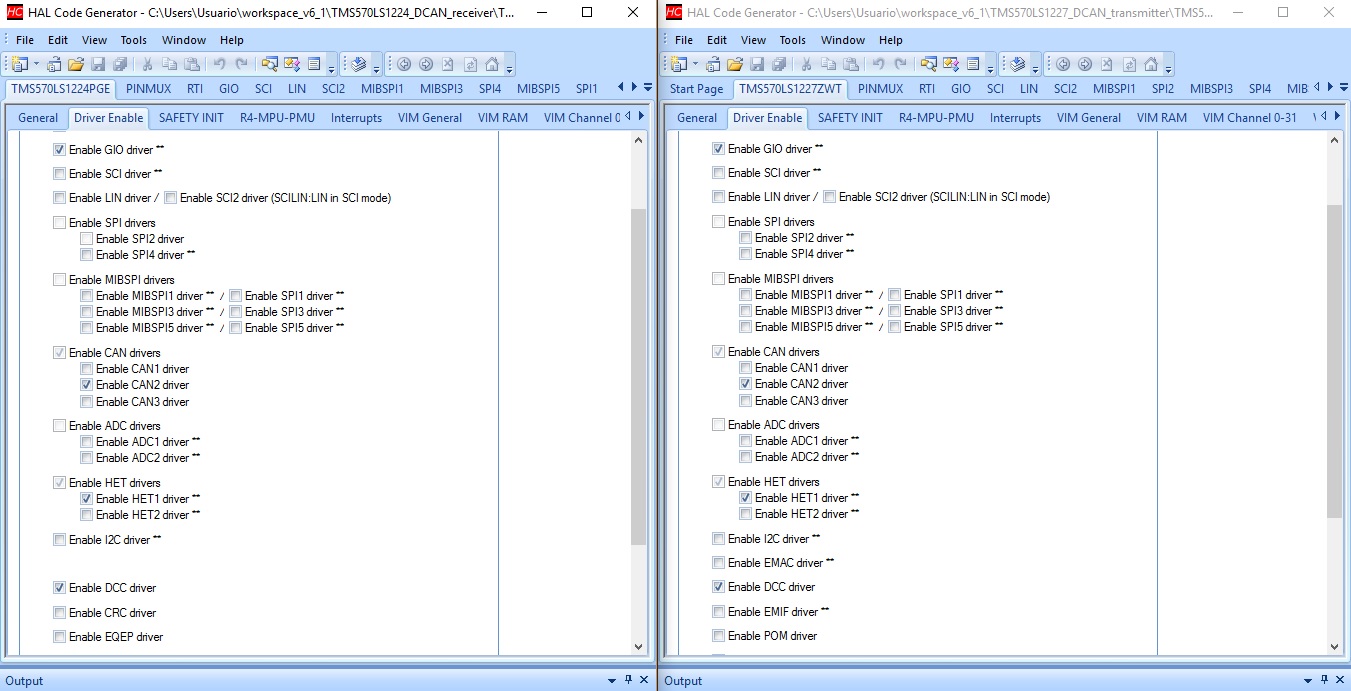This screenshot has height=691, width=1351.
Task: Enable EQEP driver checkbox in receiver window
Action: point(59,636)
